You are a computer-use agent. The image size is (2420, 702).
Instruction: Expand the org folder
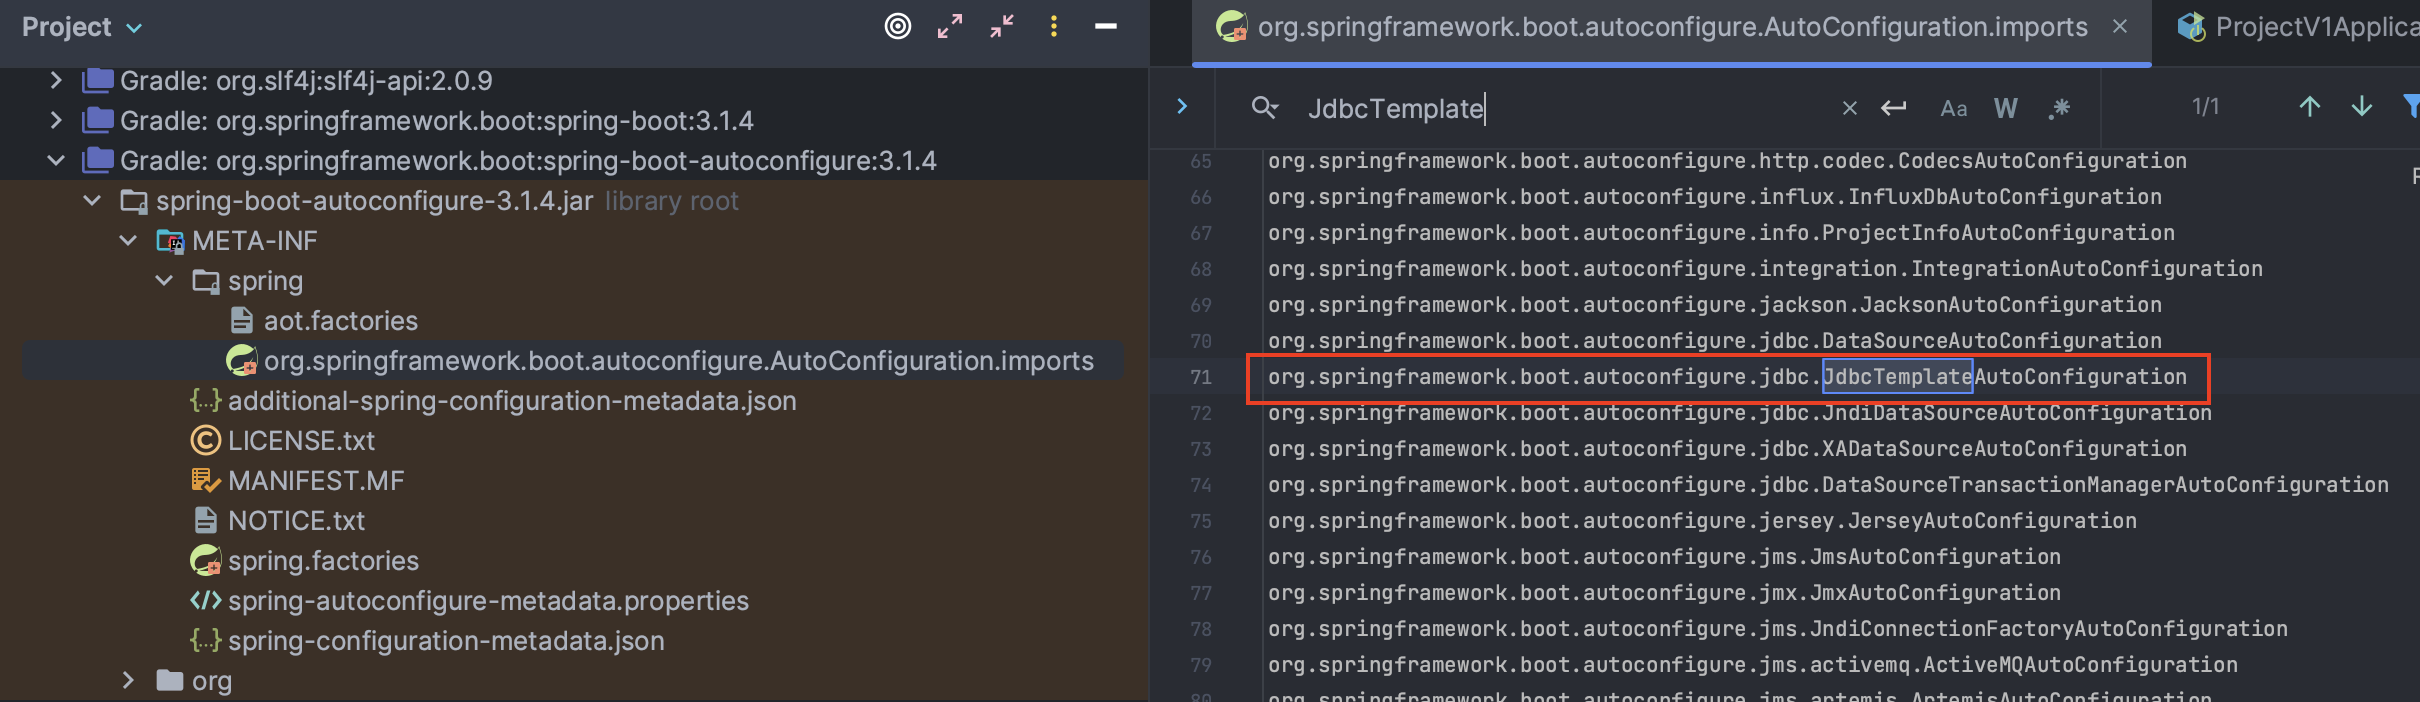tap(128, 681)
